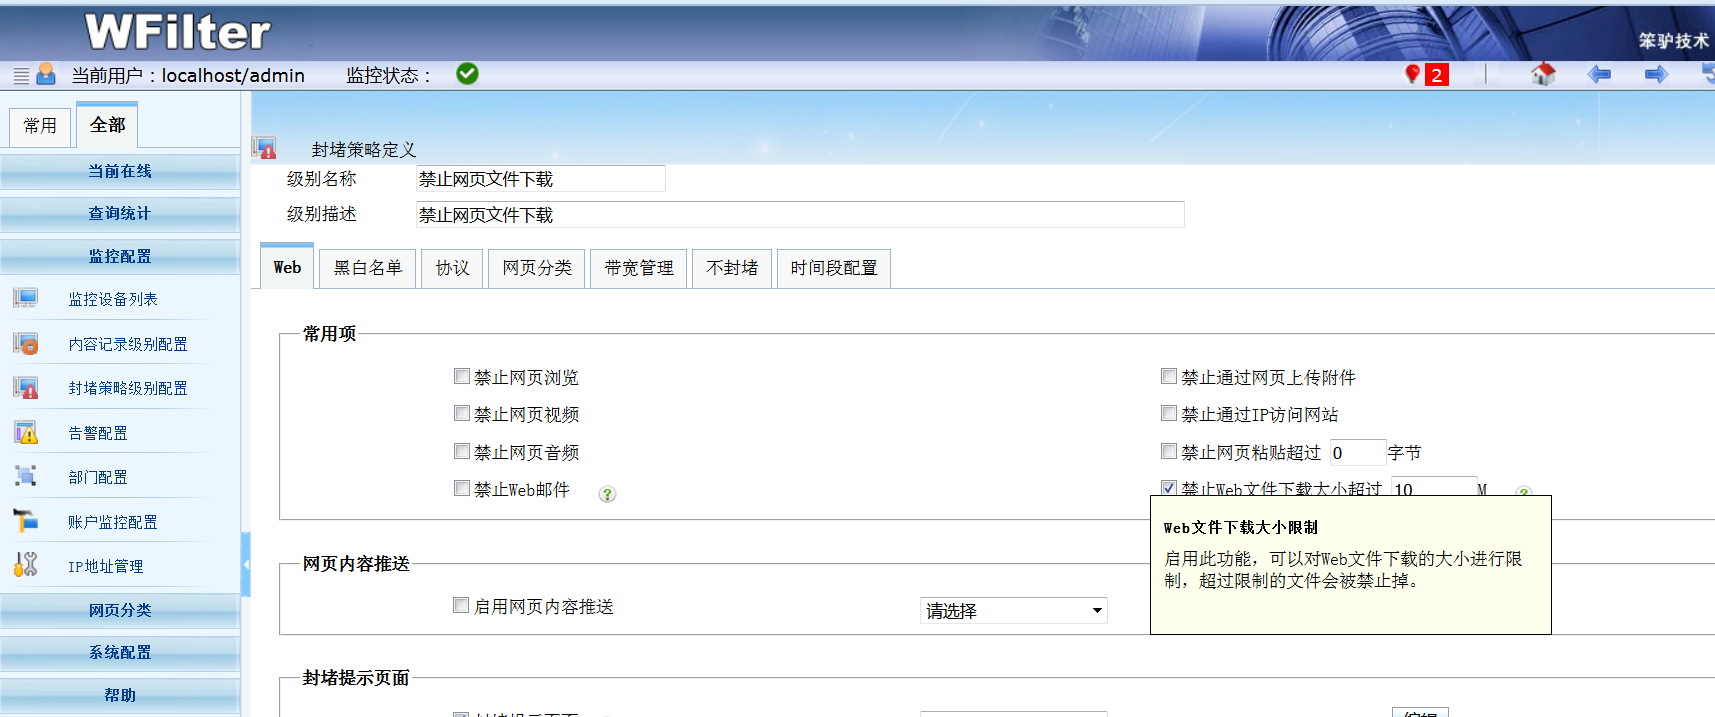Check the 禁止通过网页上传附件 option
Screen dimensions: 1715x717
tap(1169, 377)
